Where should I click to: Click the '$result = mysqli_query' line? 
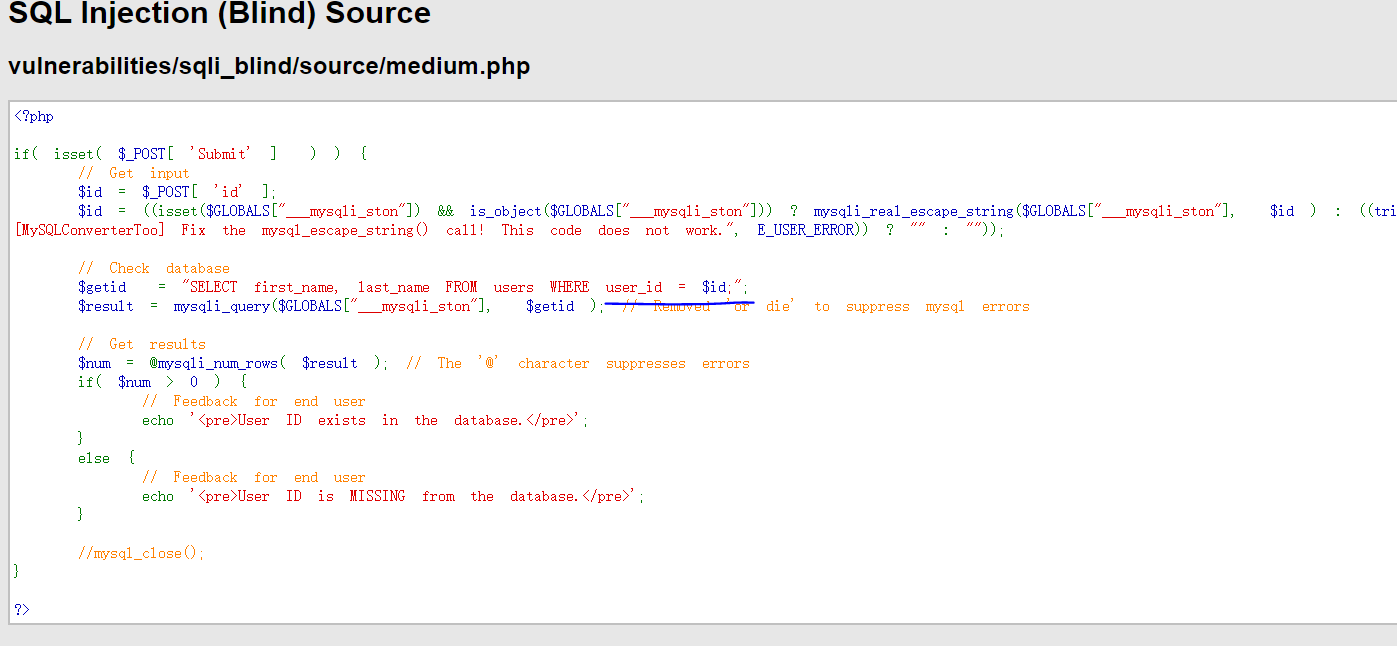341,306
